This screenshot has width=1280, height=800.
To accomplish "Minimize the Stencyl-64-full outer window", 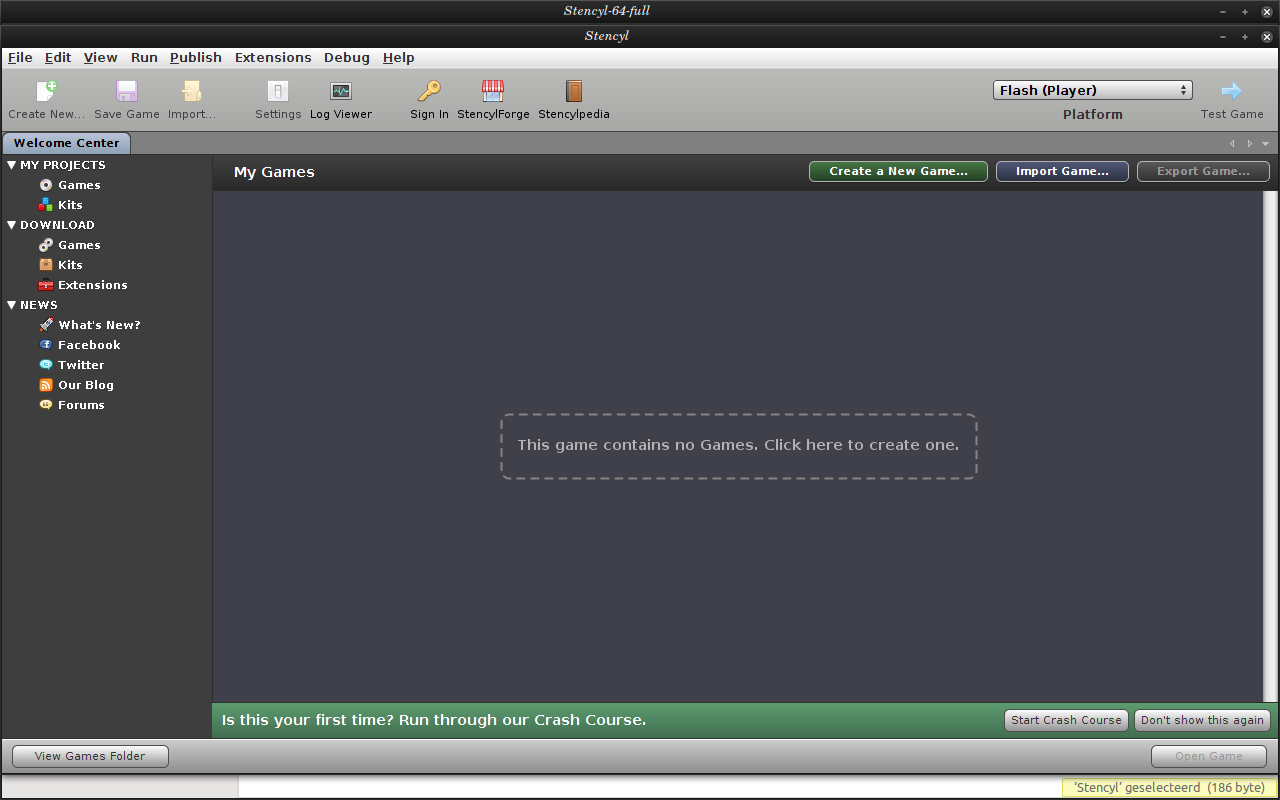I will [1222, 11].
